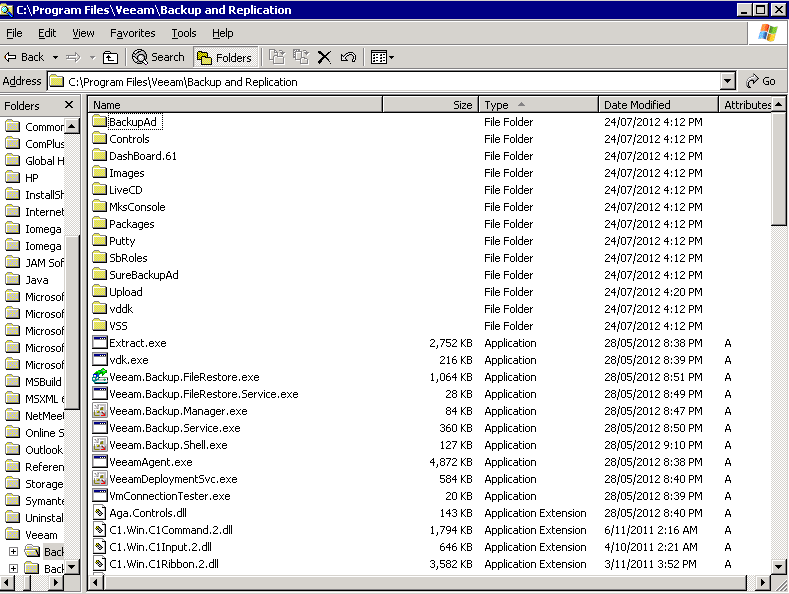Select the VmConnectionTester.exe icon
This screenshot has height=594, width=789.
(x=100, y=495)
